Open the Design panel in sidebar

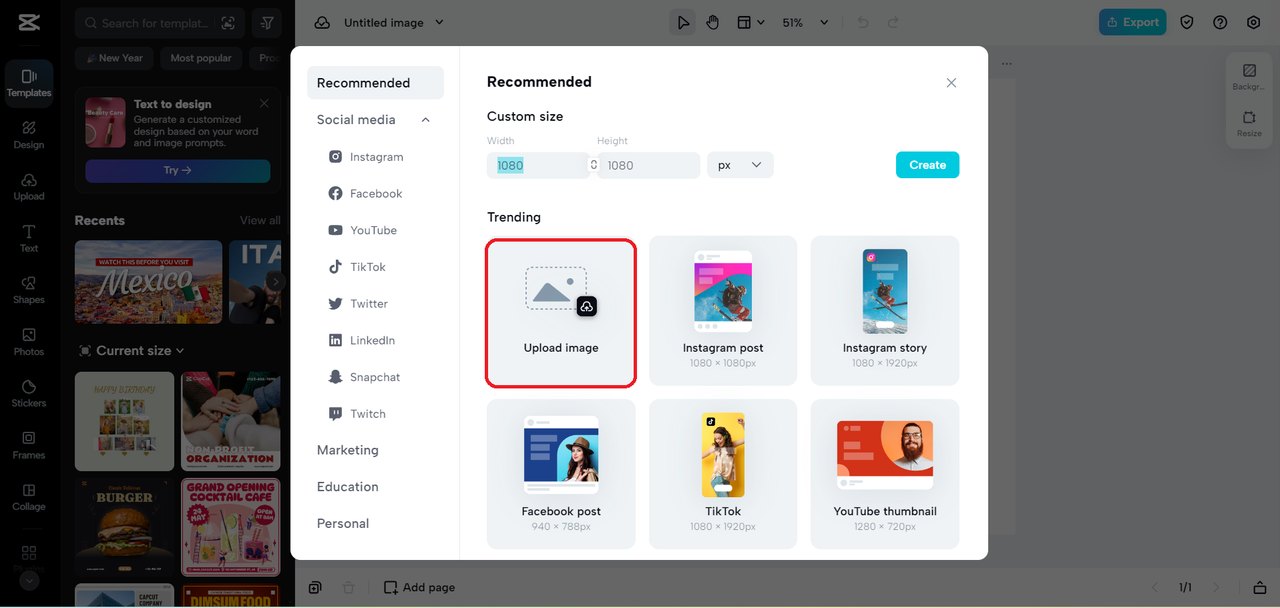click(x=29, y=135)
